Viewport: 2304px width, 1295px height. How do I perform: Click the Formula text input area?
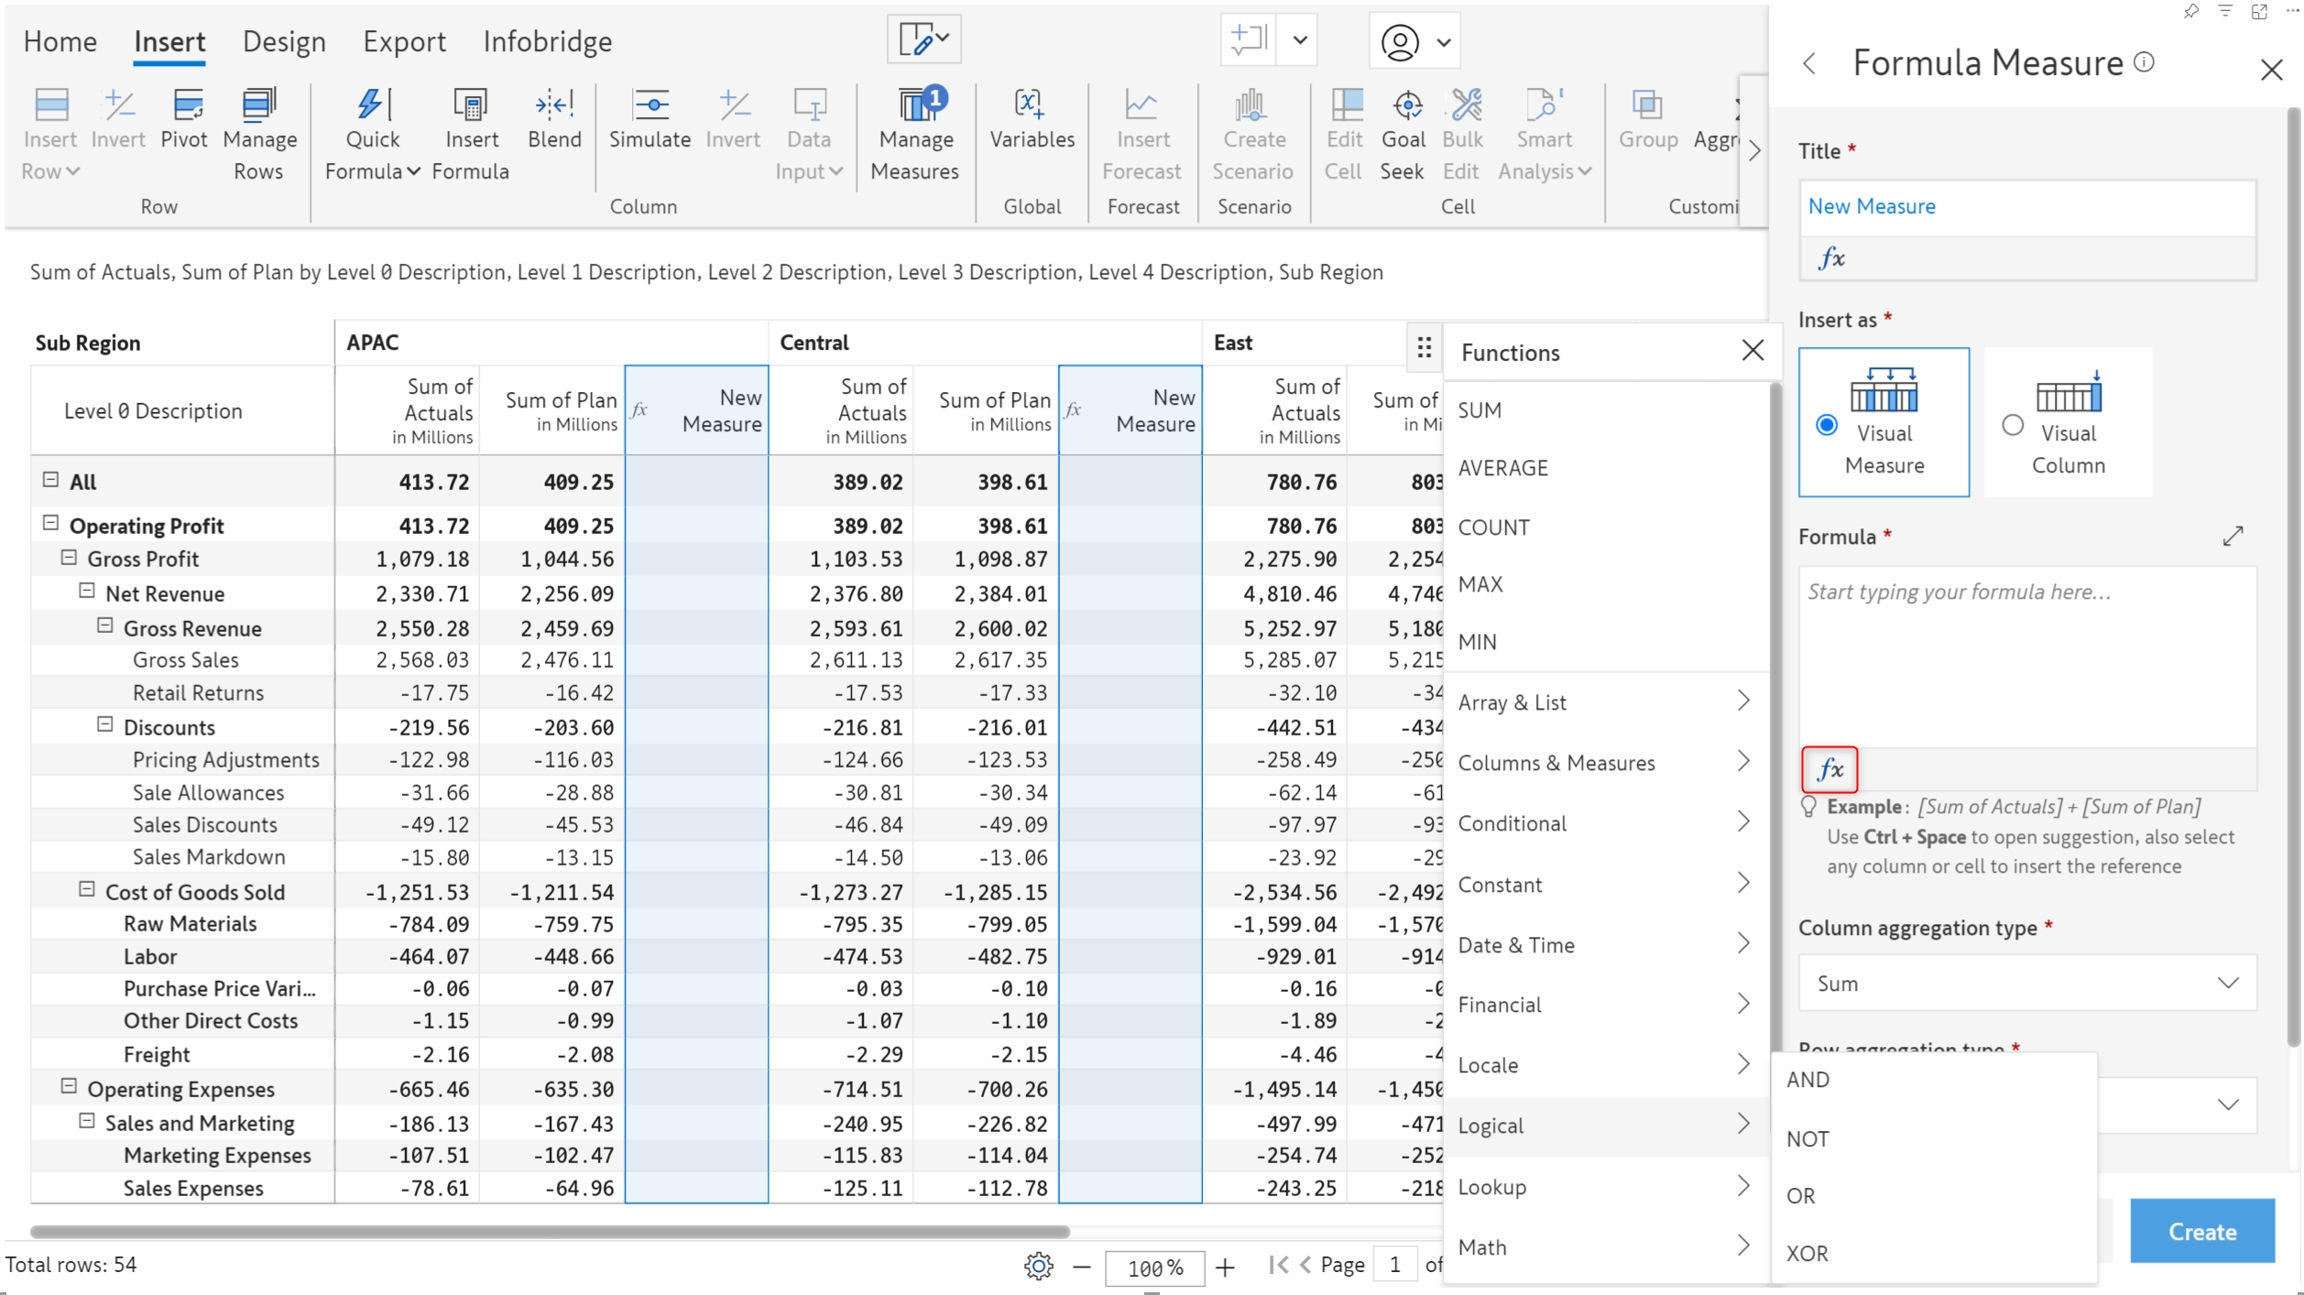point(2026,655)
